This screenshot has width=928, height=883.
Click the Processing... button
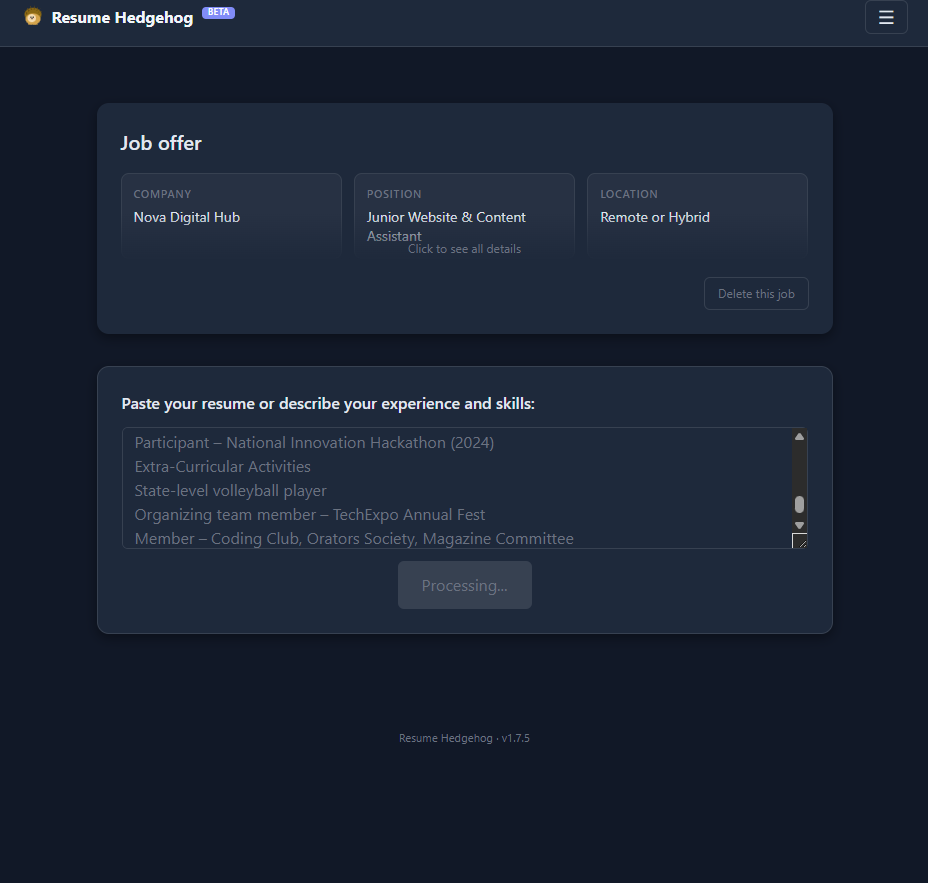pos(464,585)
